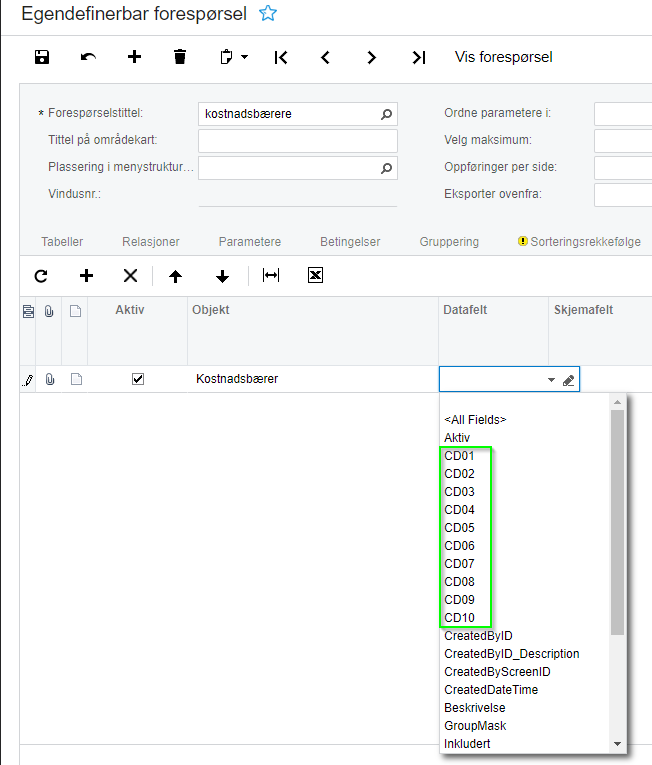The height and width of the screenshot is (765, 652).
Task: Go to the first record
Action: (281, 58)
